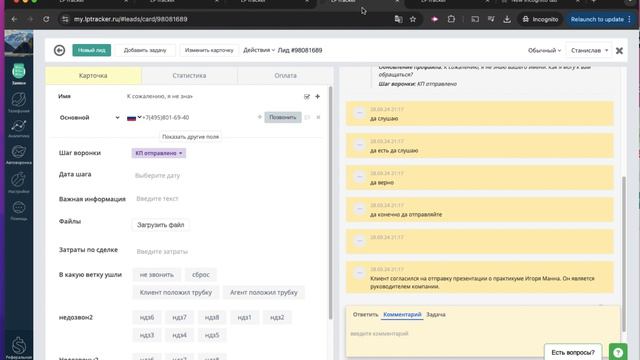Screen dimensions: 640x360
Task: Select the Комментарий tab
Action: tap(402, 315)
